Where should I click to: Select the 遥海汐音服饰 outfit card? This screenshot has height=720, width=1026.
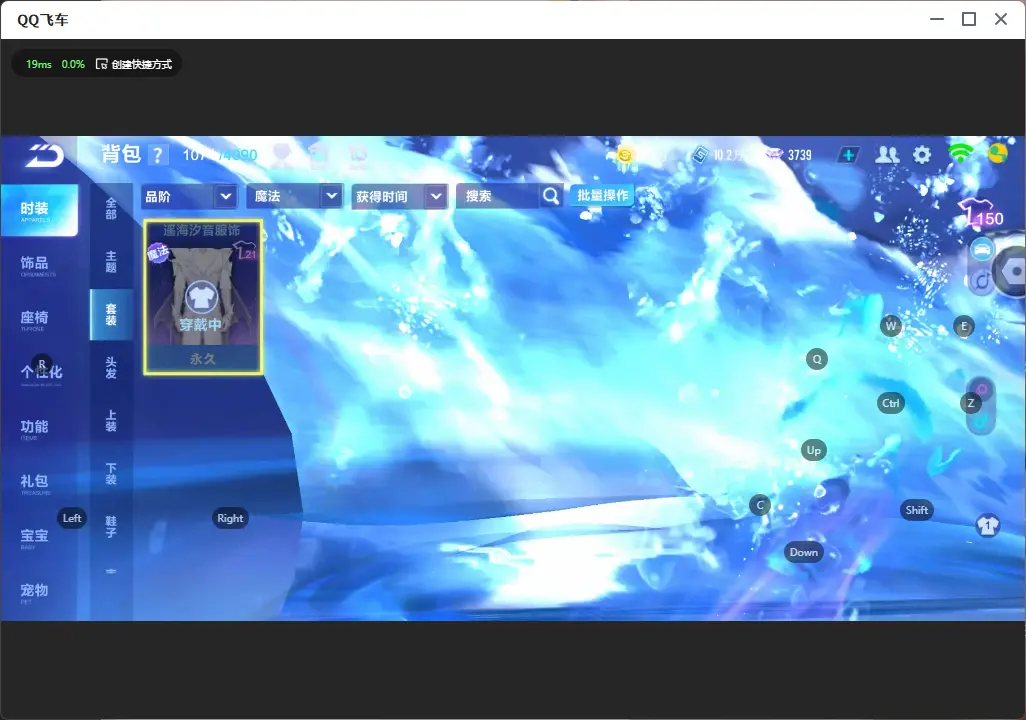coord(203,297)
